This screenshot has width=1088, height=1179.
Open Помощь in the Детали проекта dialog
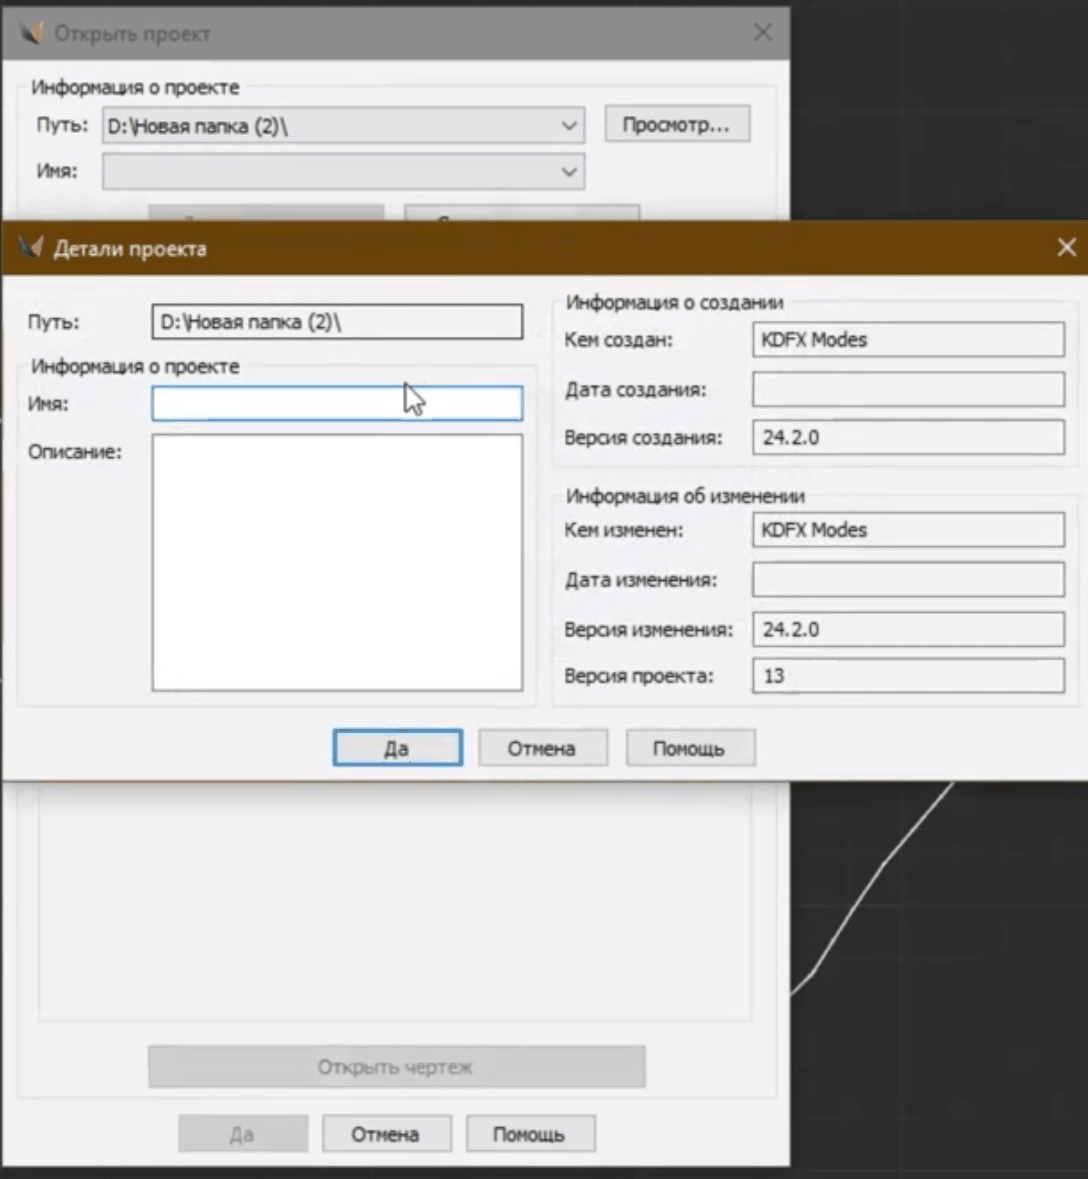[689, 748]
